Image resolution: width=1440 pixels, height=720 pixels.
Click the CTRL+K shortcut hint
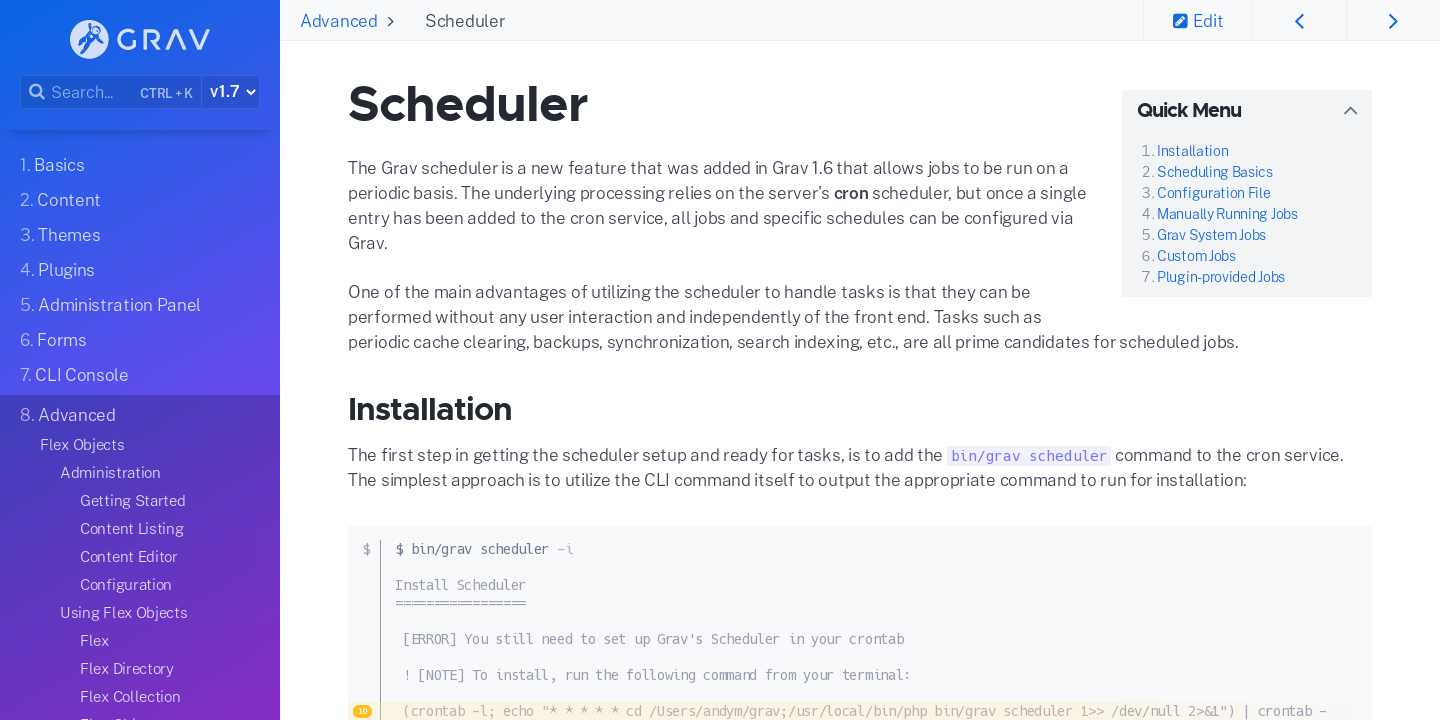[x=166, y=93]
